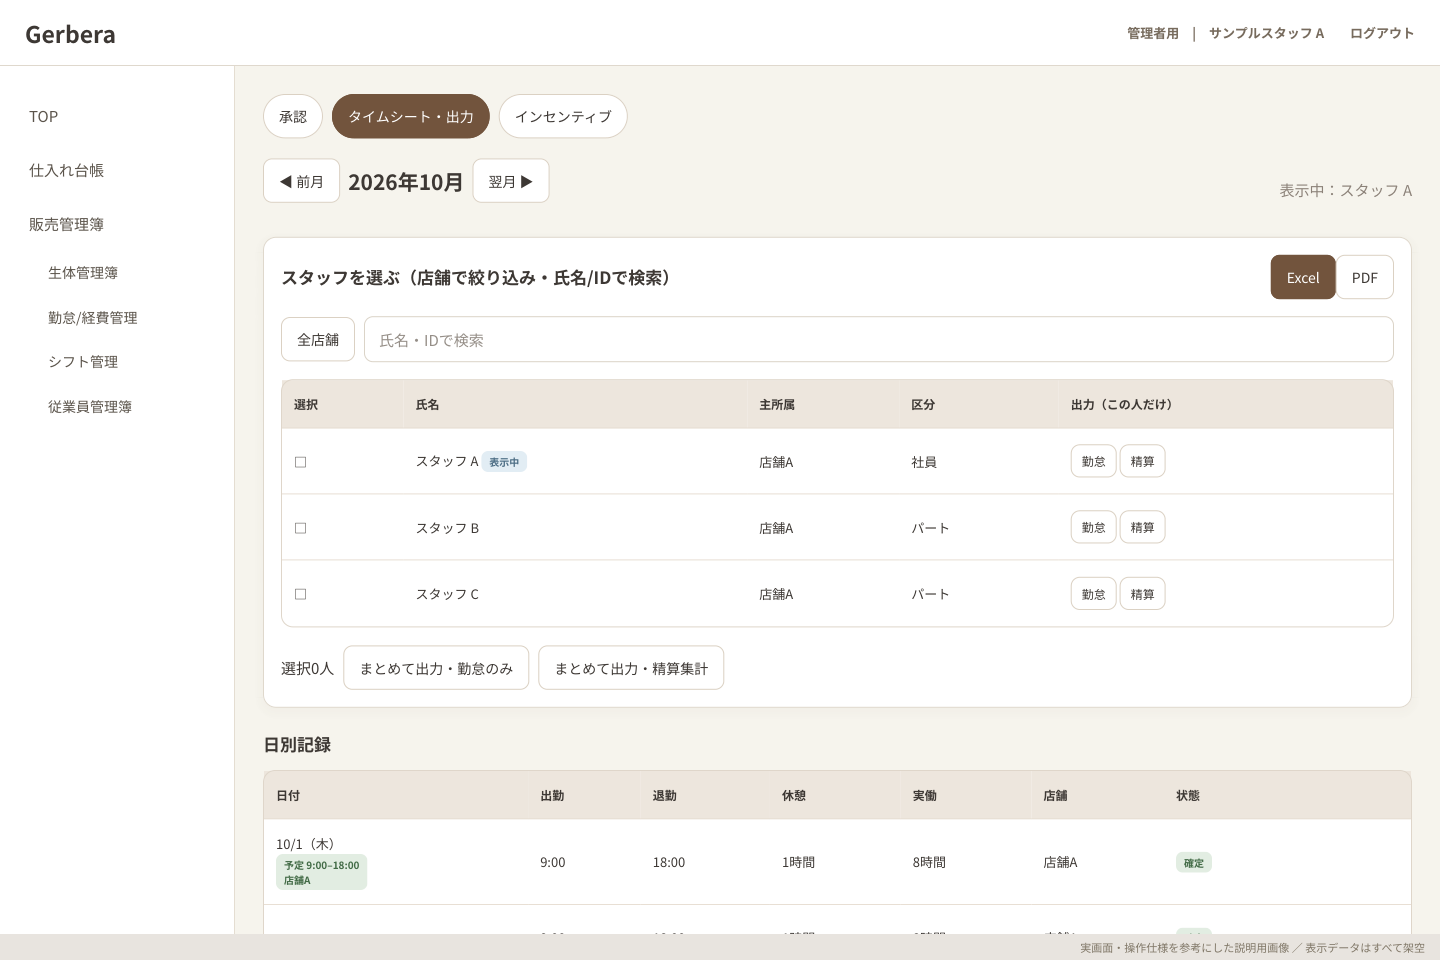Open 生体管理簿 in the sidebar
Screen dimensions: 1440x960
83,272
